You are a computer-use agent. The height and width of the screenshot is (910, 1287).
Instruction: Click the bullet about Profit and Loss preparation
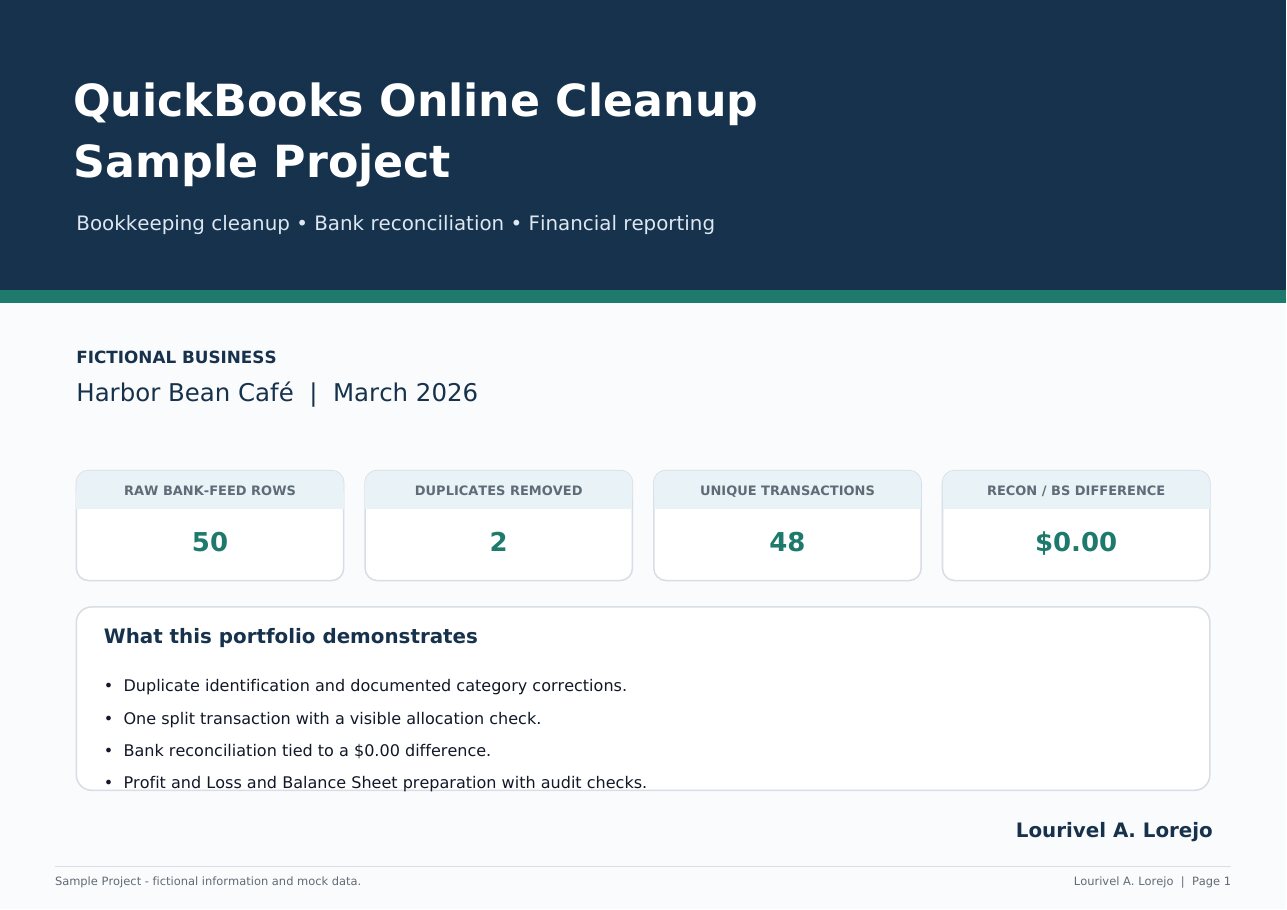(375, 782)
